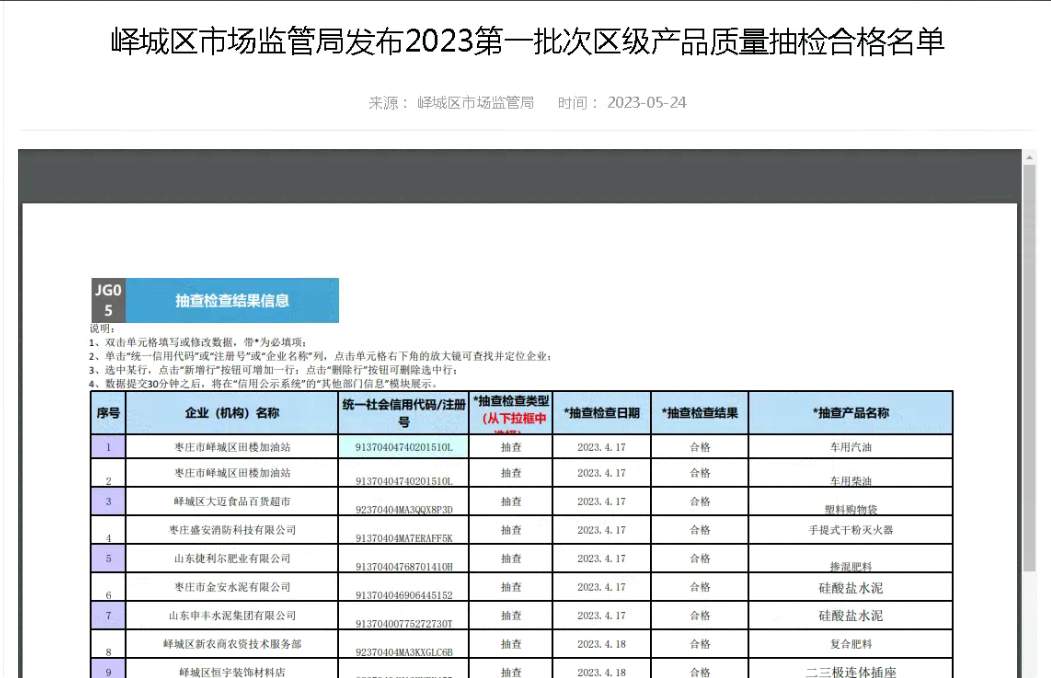
Task: Click instruction line 3 about '新增行' button
Action: coord(273,370)
